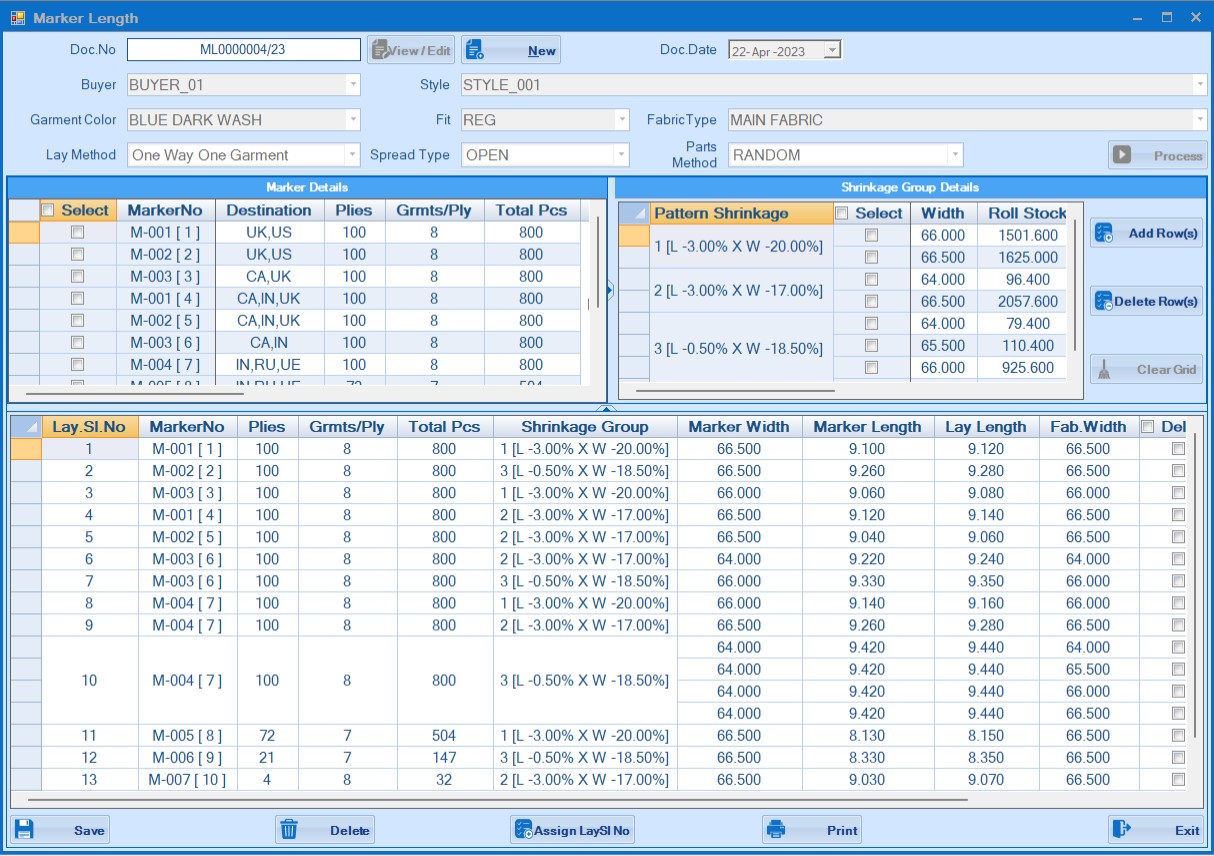Click the Total Pcs value 504 in lay grid
This screenshot has height=856, width=1214.
444,735
